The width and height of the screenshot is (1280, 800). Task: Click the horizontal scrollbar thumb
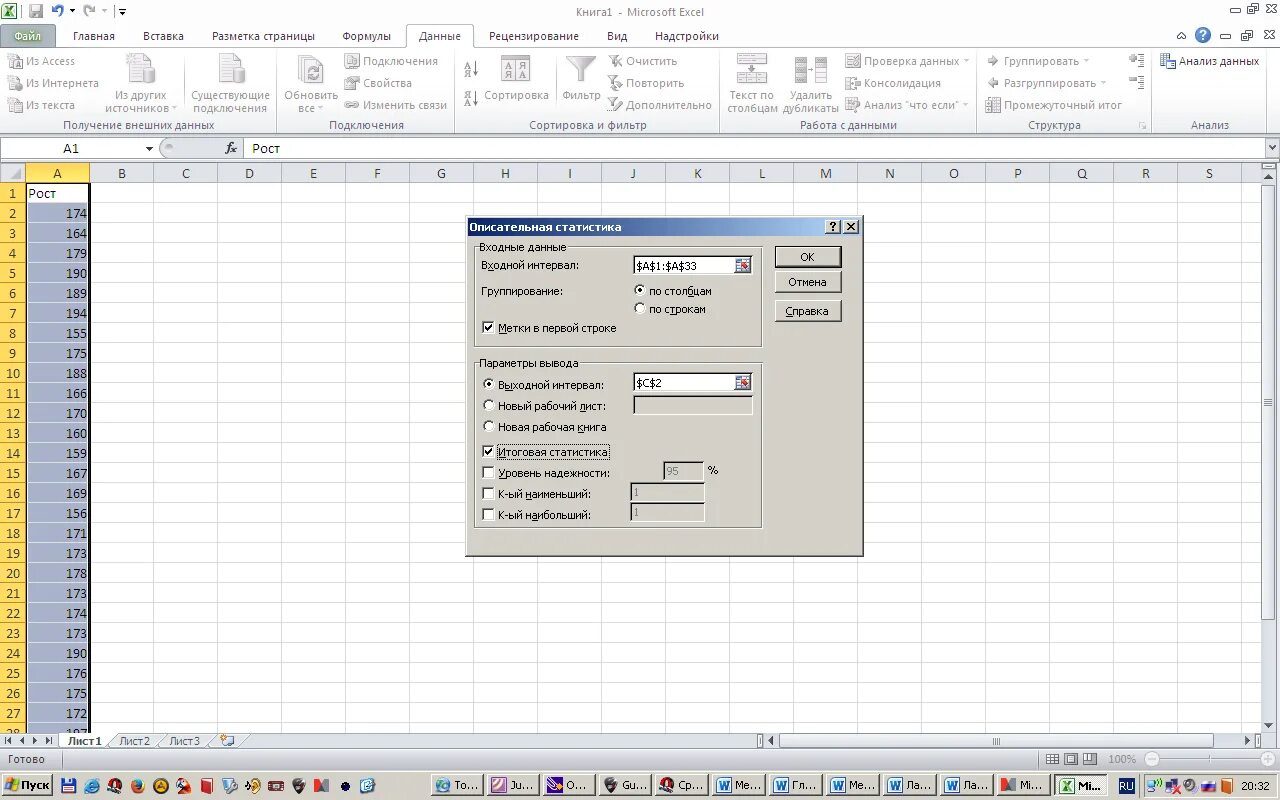(996, 741)
